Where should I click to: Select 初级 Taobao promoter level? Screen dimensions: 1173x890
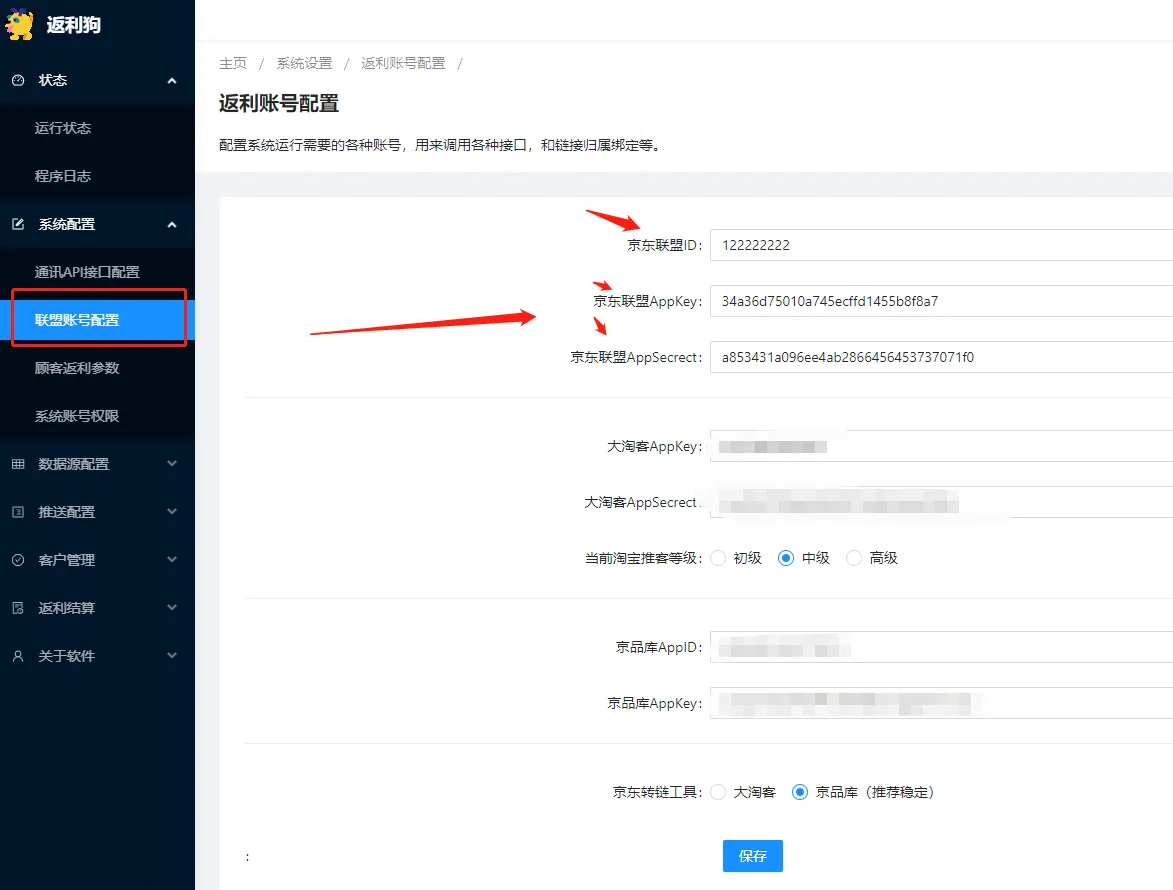pyautogui.click(x=718, y=558)
